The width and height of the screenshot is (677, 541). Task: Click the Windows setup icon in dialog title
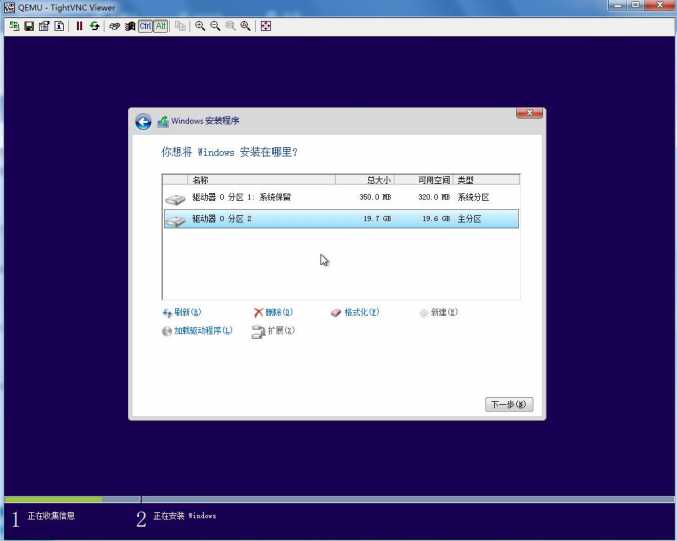click(x=163, y=122)
